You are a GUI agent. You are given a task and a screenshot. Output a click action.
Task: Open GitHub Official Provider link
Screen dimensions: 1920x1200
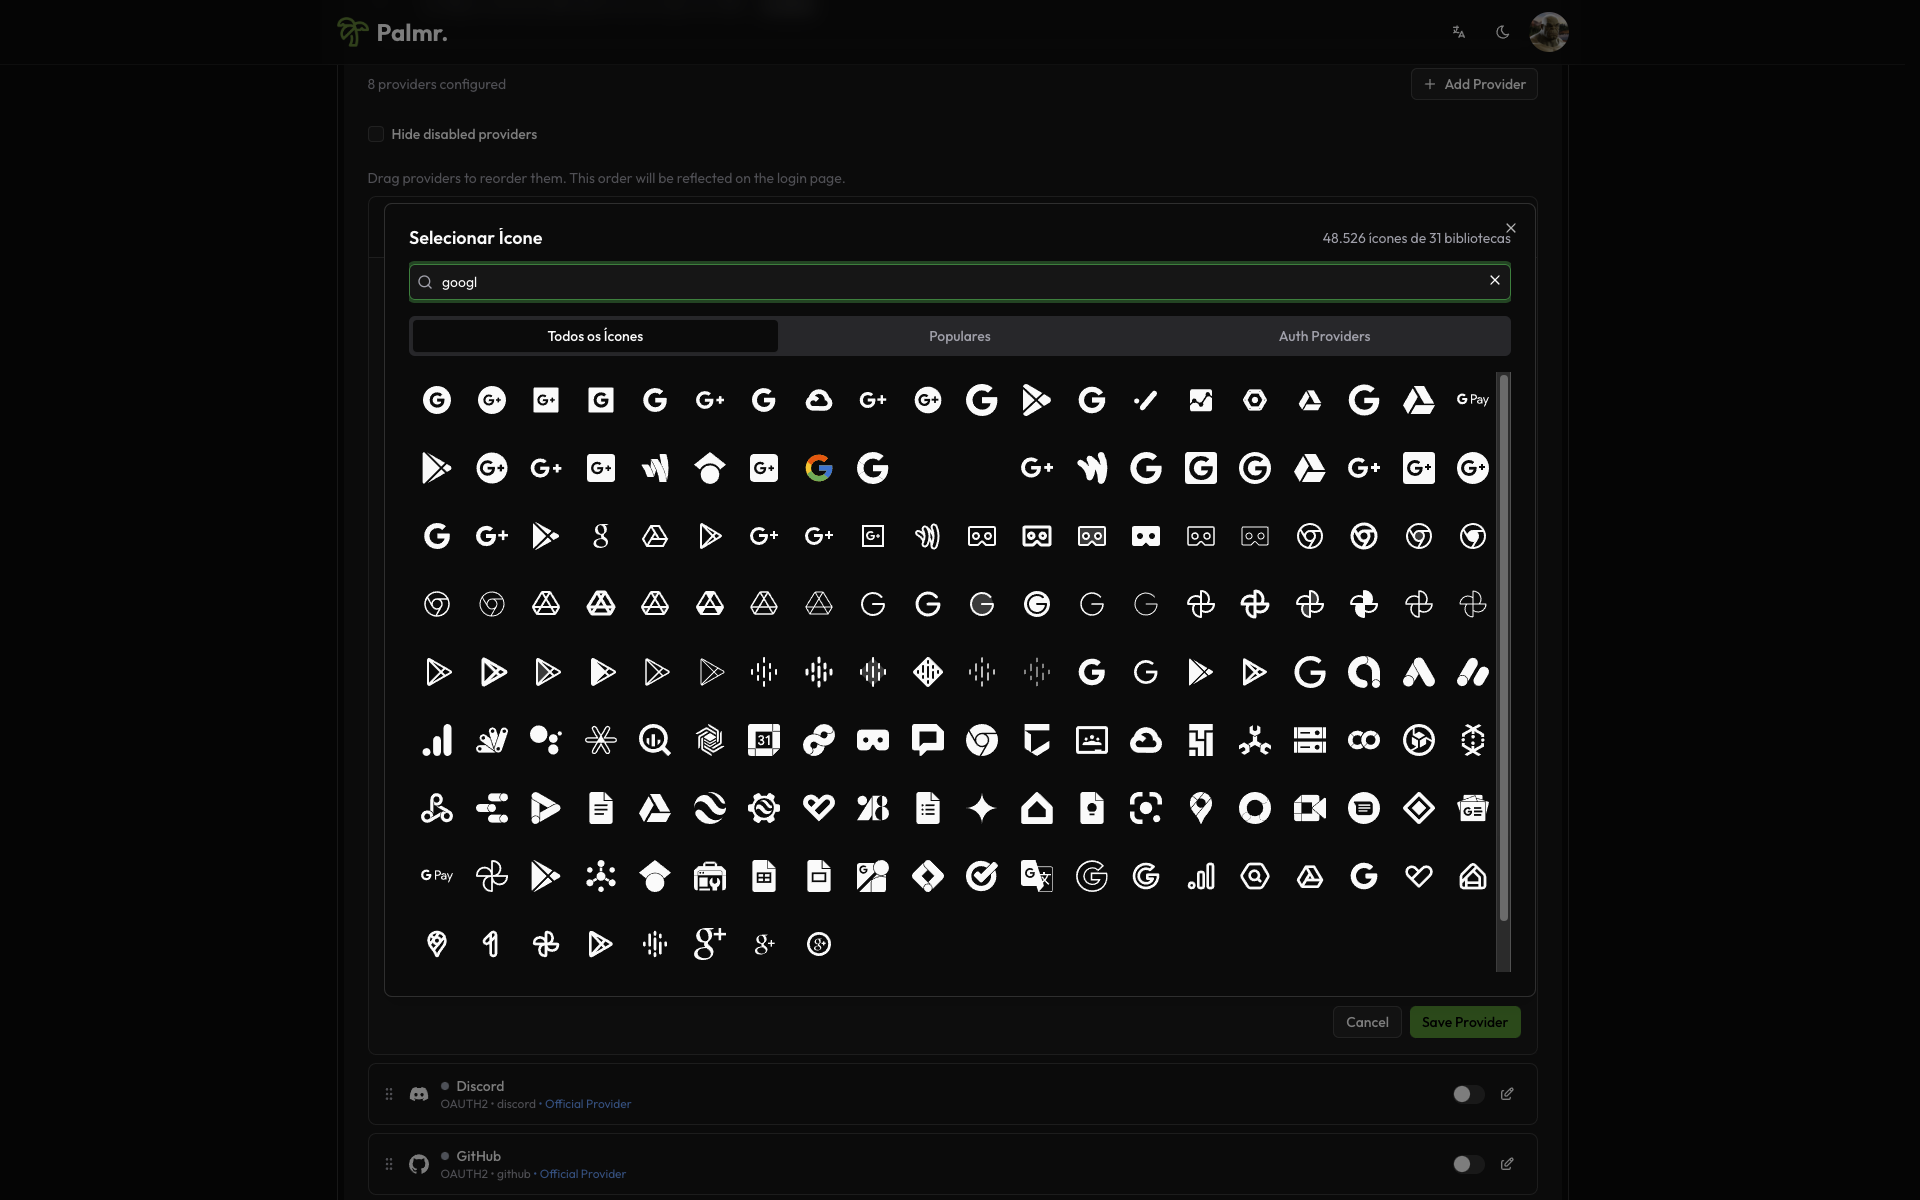click(x=583, y=1174)
